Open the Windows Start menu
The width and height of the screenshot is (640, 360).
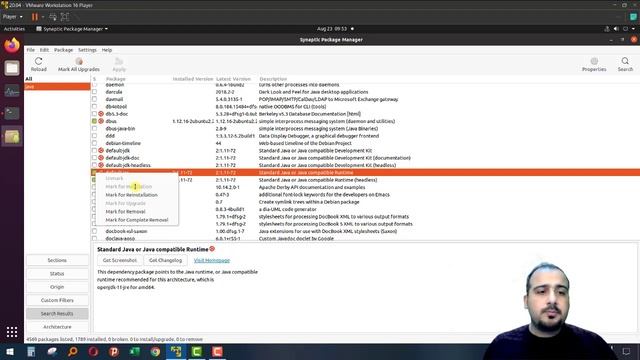pyautogui.click(x=10, y=351)
